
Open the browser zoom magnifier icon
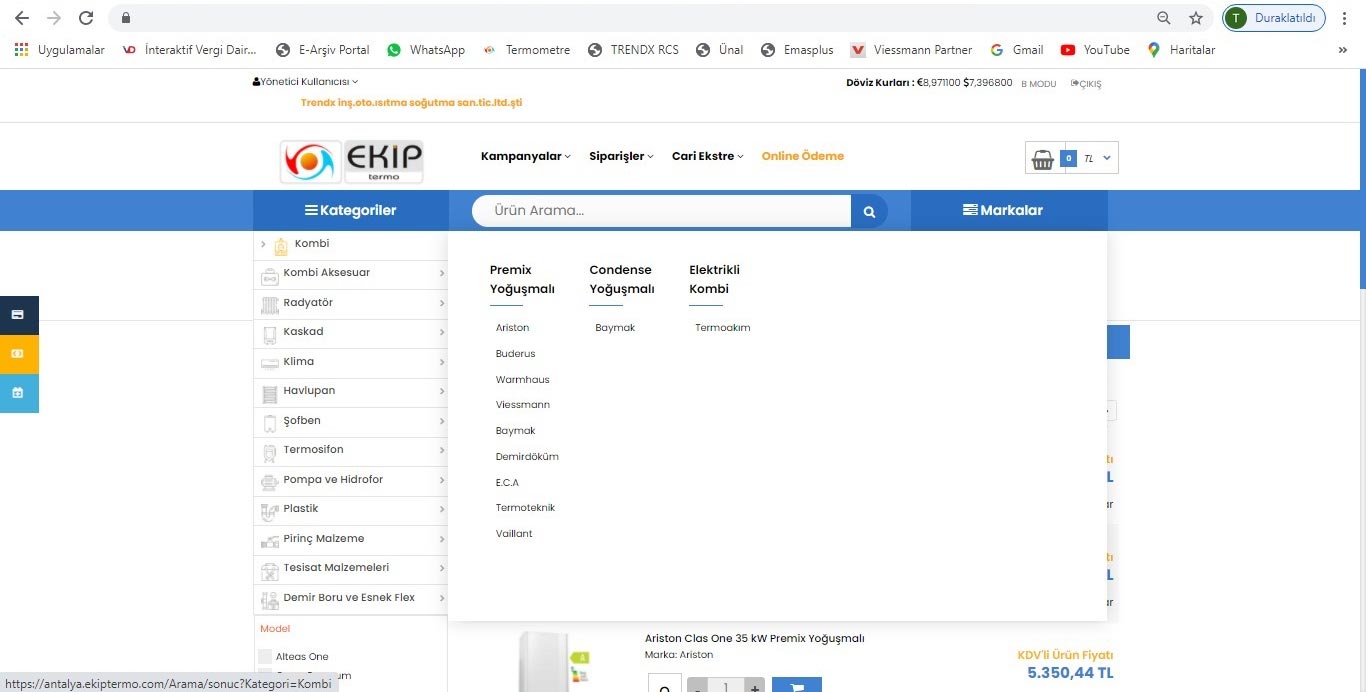1164,18
